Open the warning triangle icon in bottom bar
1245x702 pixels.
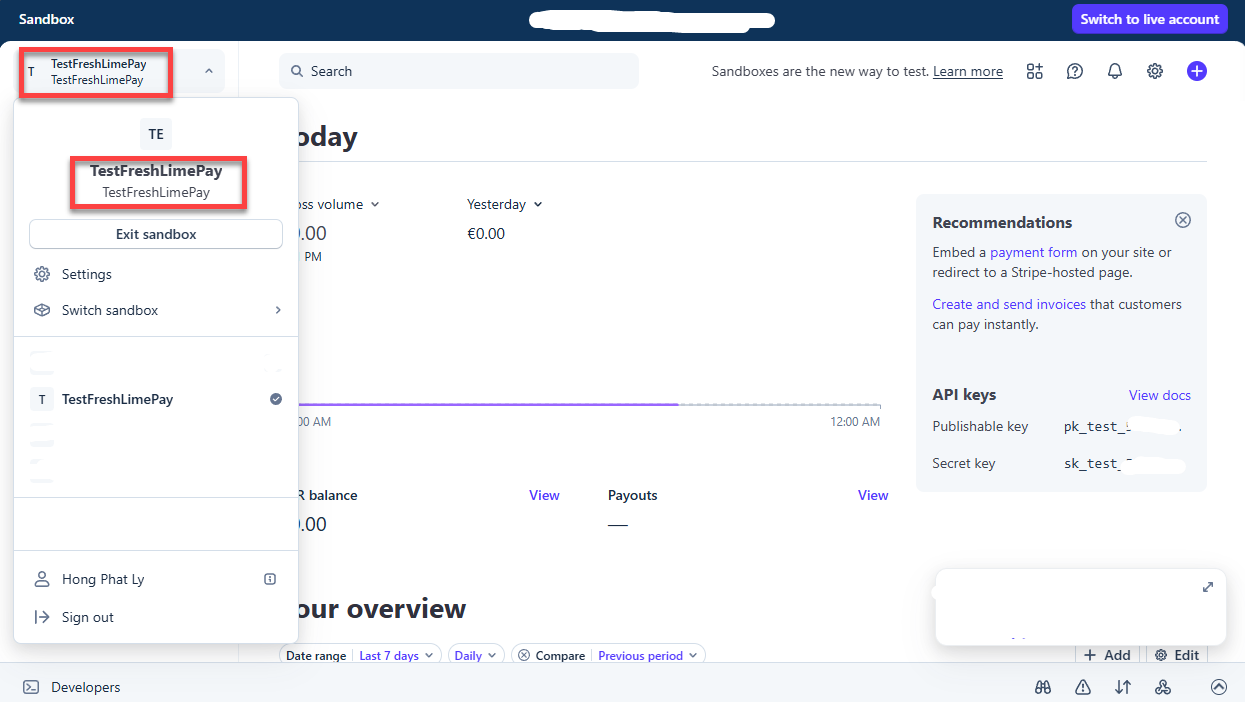[x=1083, y=687]
